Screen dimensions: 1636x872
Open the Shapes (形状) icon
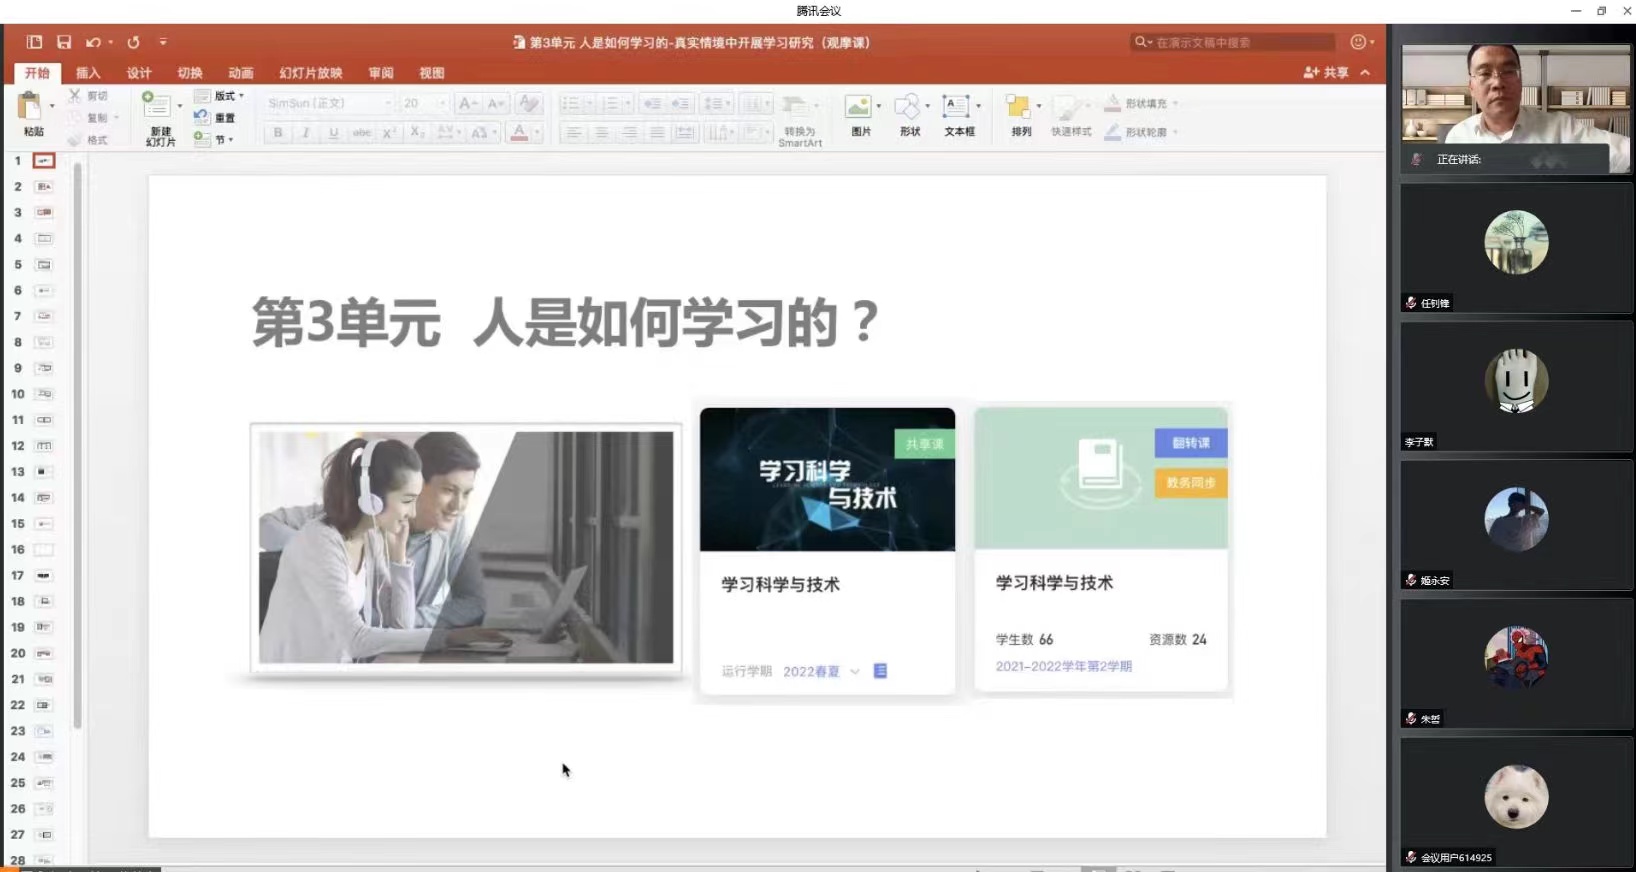pos(908,107)
